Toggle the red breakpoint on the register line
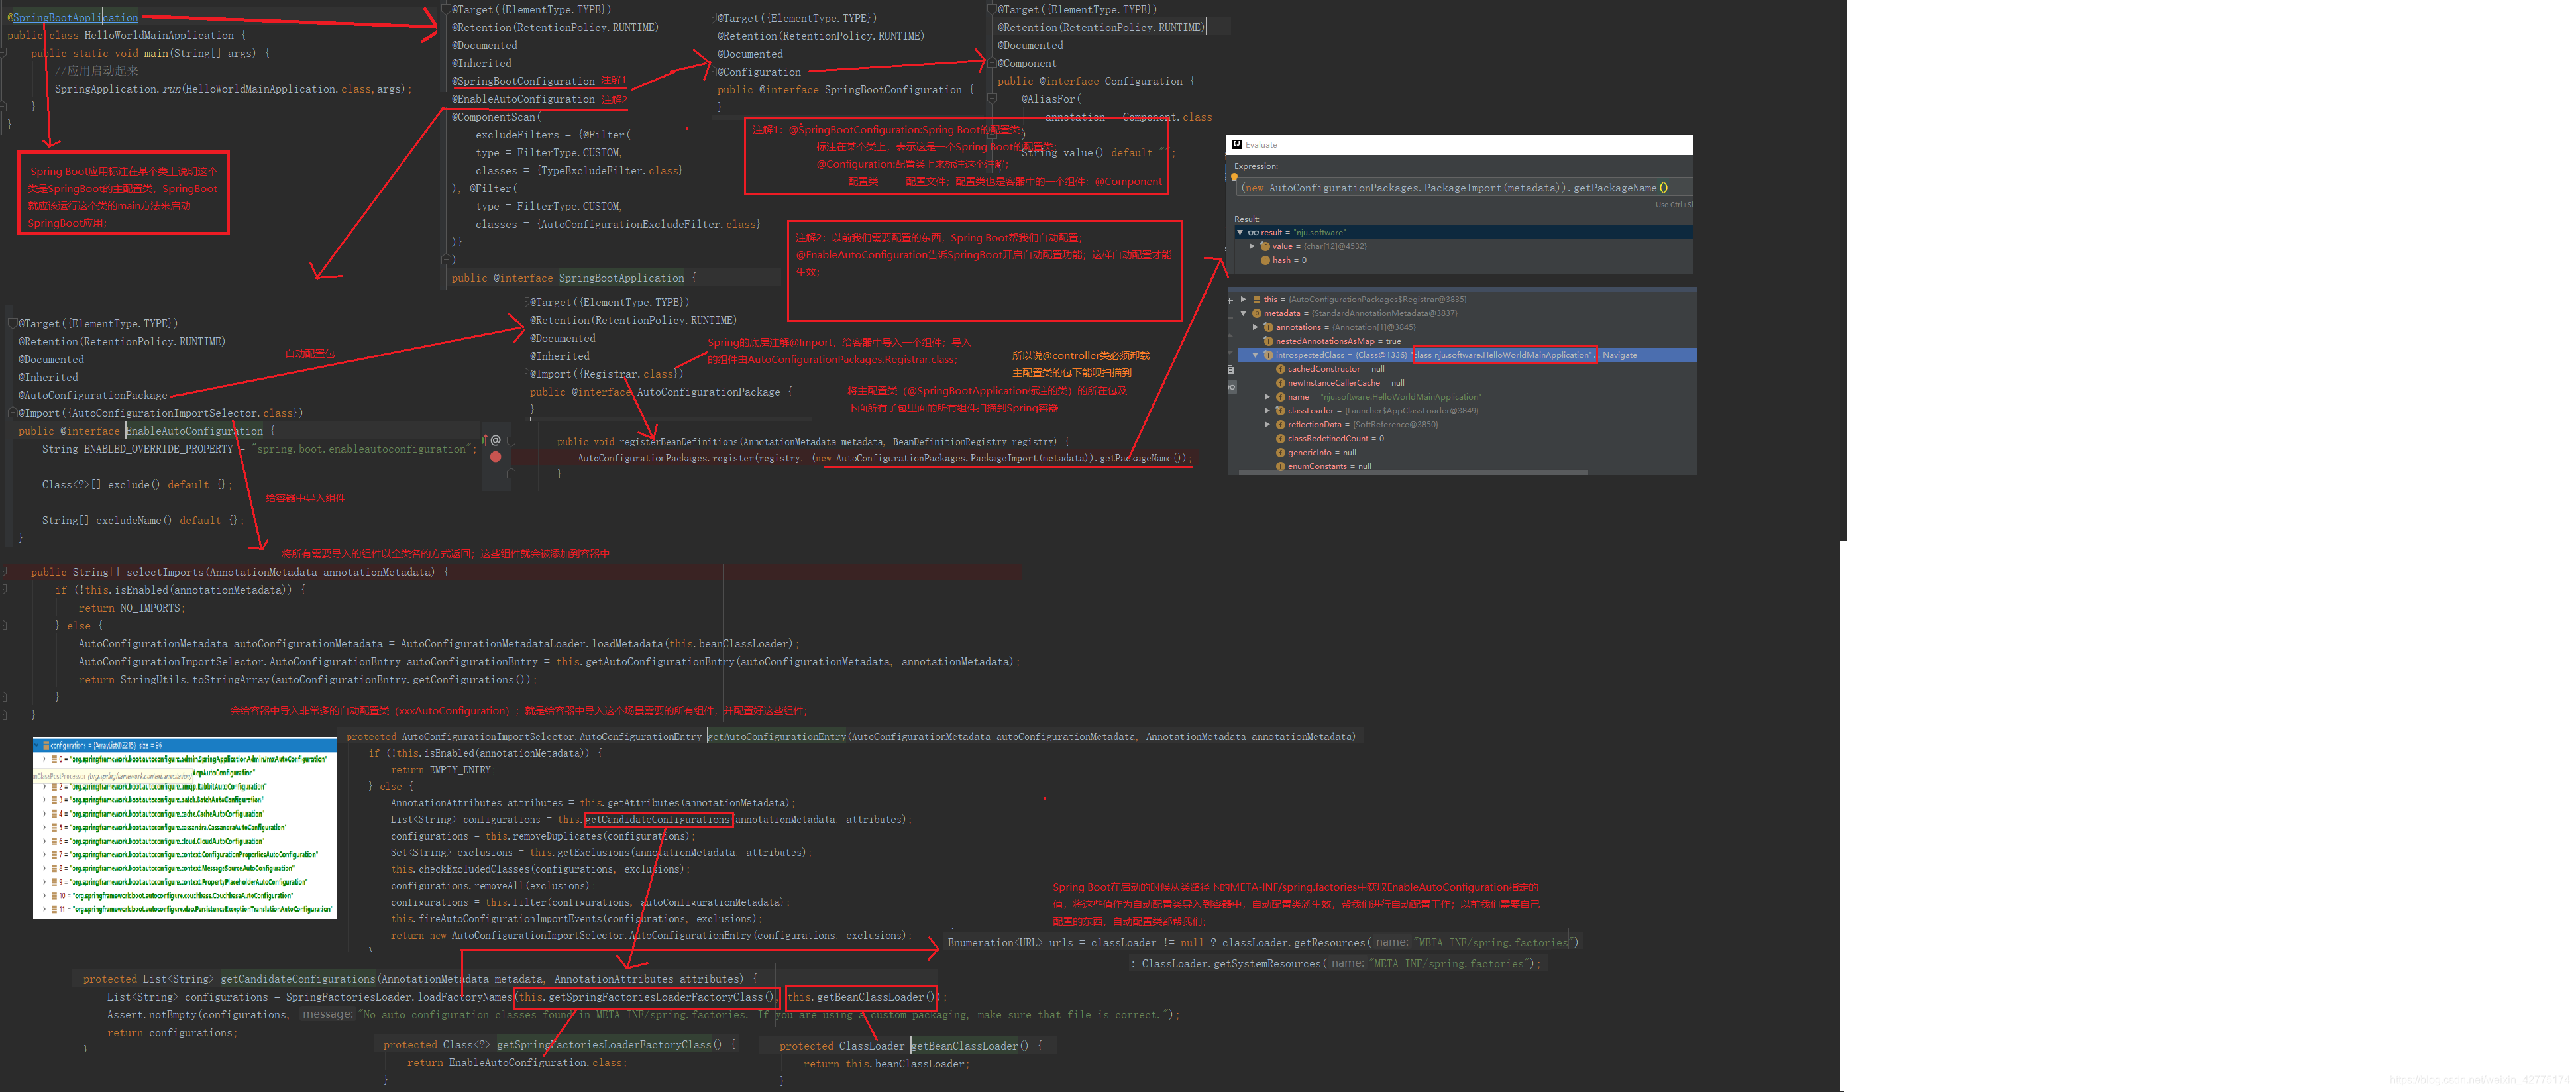The image size is (2576, 1092). (495, 456)
